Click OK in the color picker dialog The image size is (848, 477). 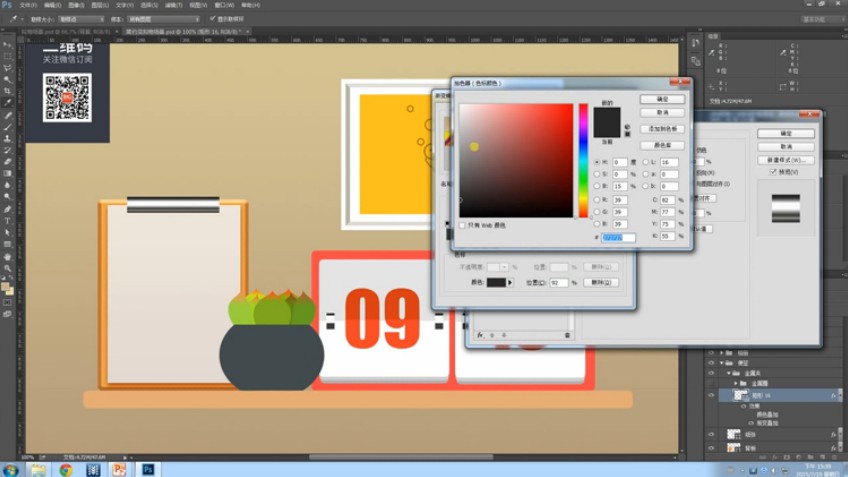662,99
